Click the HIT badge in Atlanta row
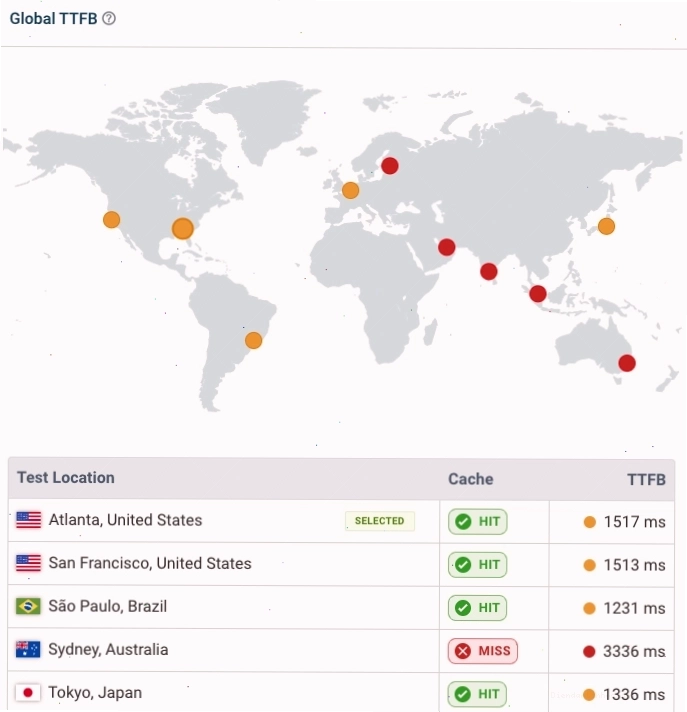Screen dimensions: 687x712 pos(478,521)
